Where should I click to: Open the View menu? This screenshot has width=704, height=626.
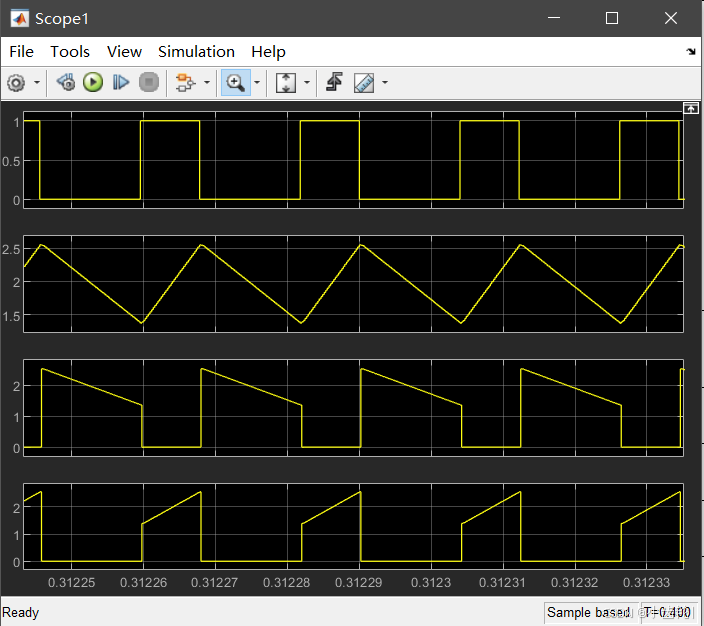(x=124, y=52)
